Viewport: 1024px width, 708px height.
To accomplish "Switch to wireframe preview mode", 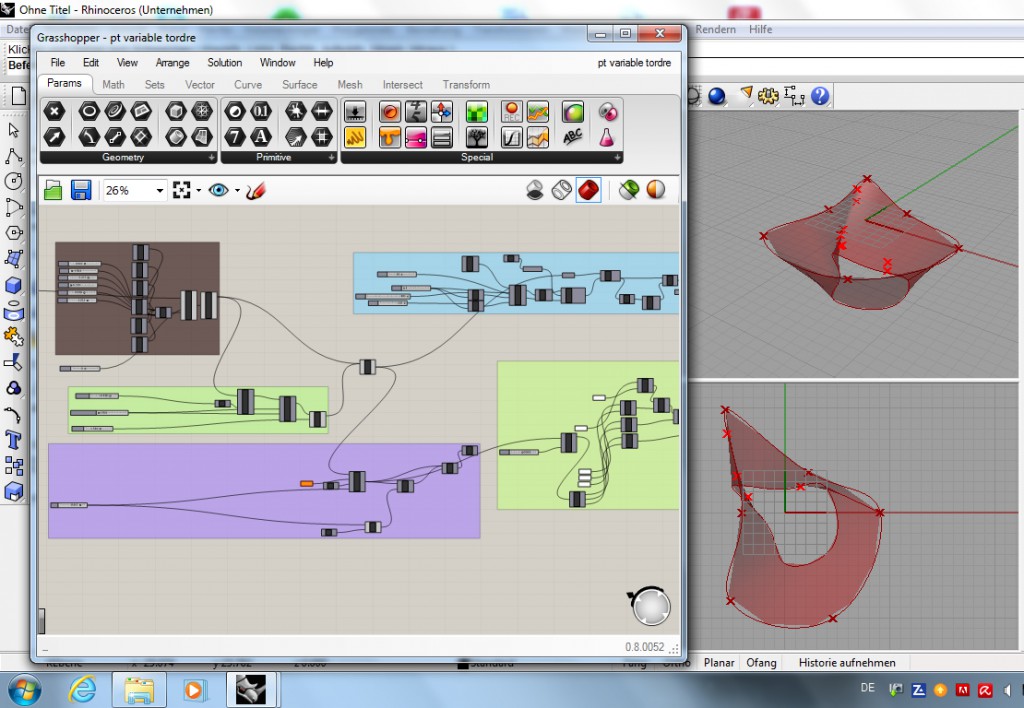I will coord(562,190).
